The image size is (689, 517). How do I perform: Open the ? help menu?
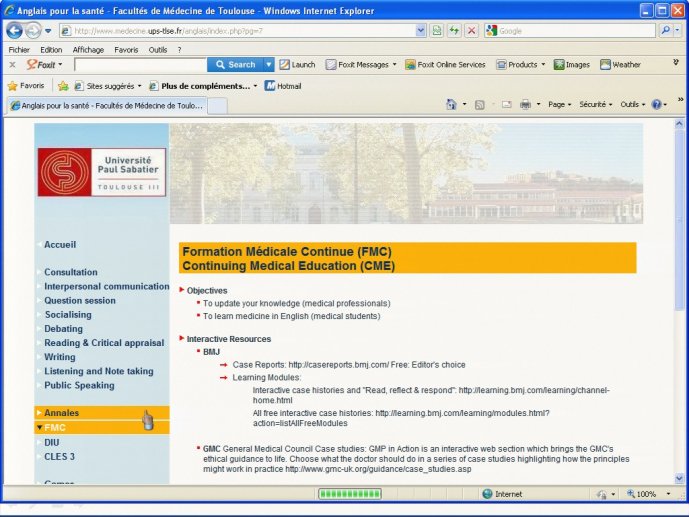[x=179, y=50]
